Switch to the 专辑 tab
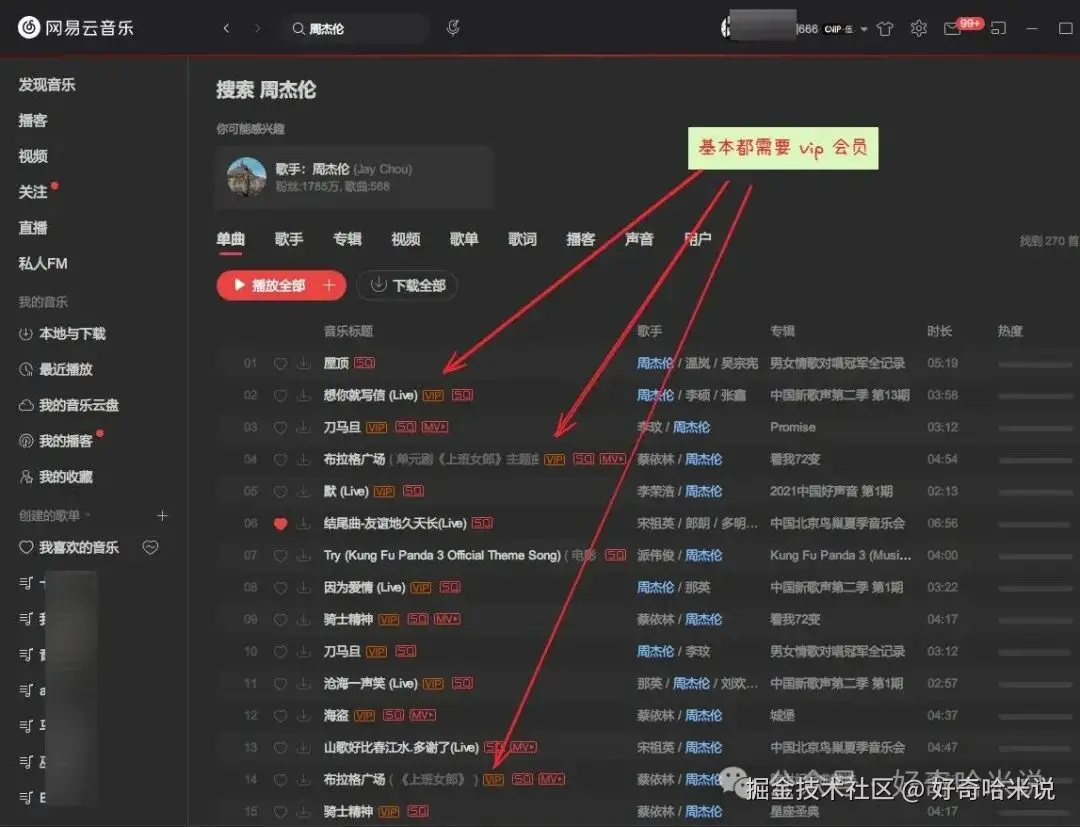 pos(347,239)
